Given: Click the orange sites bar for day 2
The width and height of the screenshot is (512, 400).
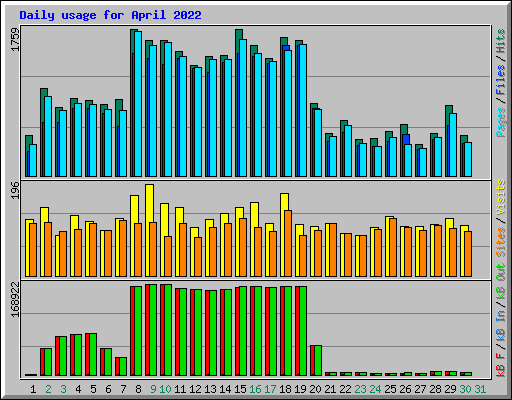Looking at the screenshot, I should pos(48,249).
